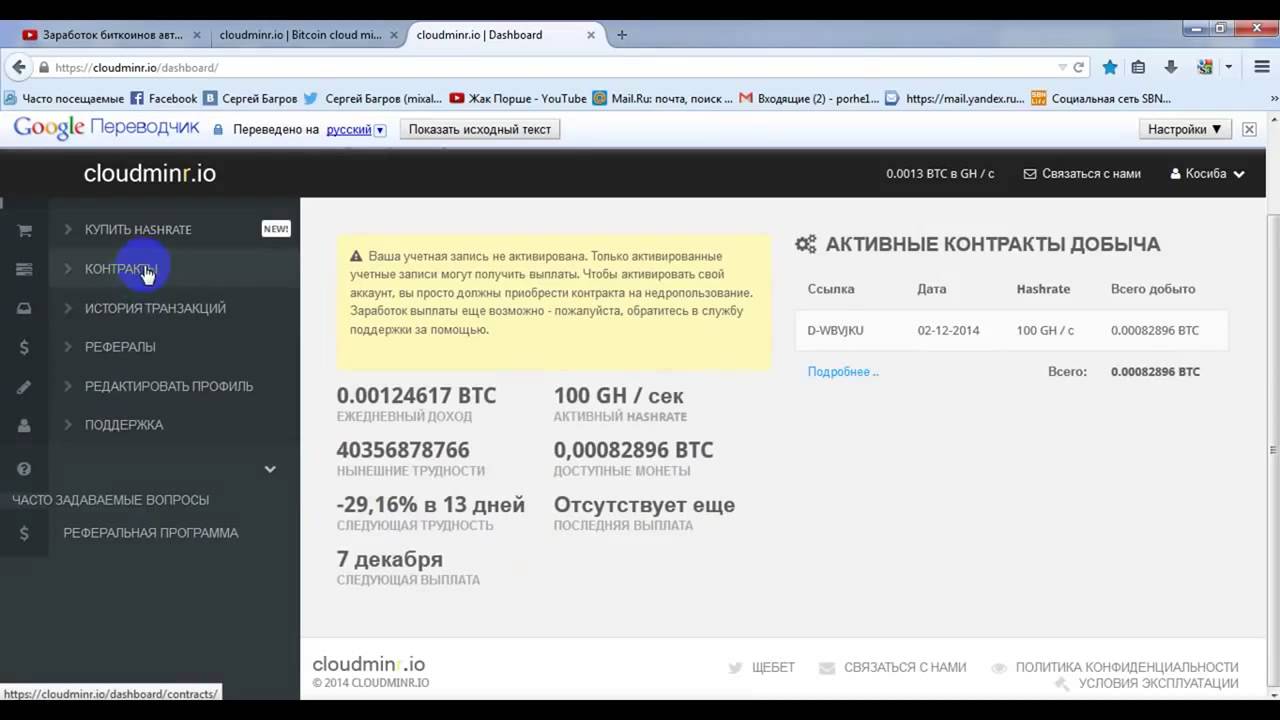Select the D-WBVJKU contract reference
This screenshot has height=720, width=1280.
pyautogui.click(x=835, y=330)
